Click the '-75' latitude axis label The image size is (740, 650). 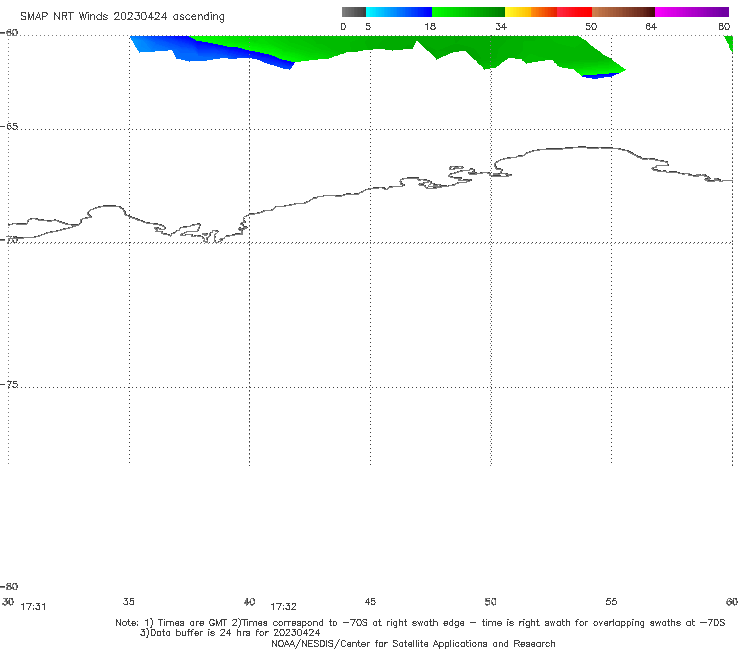(x=9, y=384)
